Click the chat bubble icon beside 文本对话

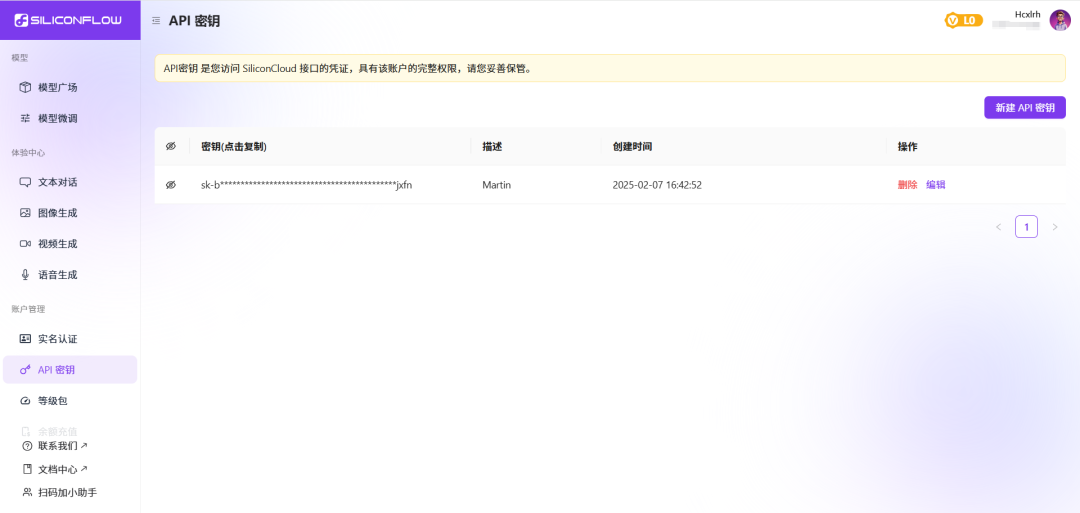(x=25, y=182)
